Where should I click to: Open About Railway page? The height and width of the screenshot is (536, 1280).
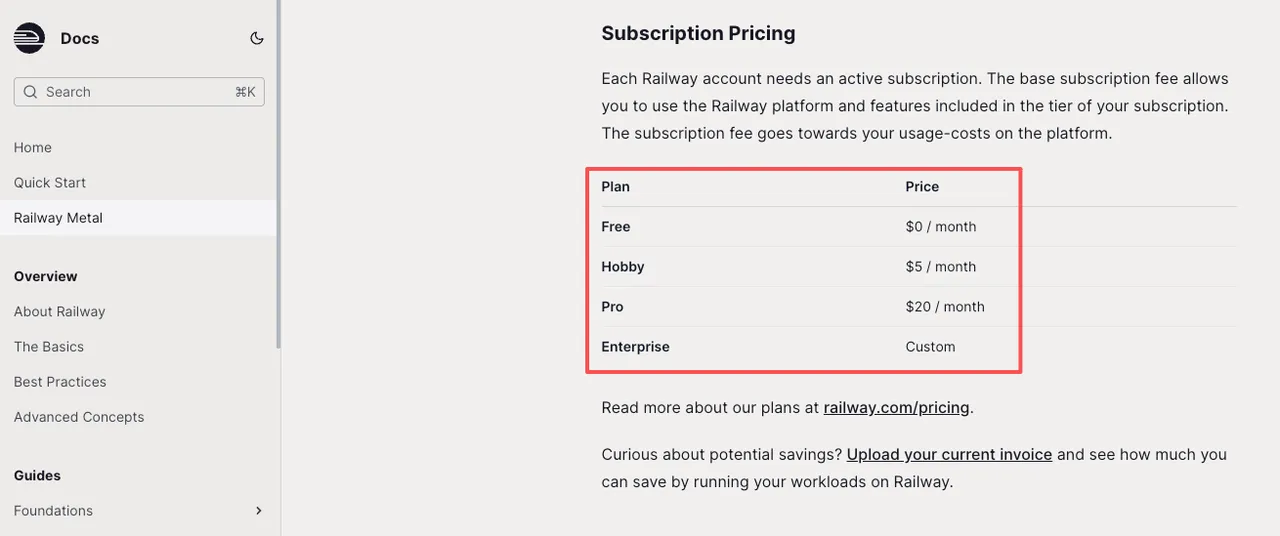59,311
